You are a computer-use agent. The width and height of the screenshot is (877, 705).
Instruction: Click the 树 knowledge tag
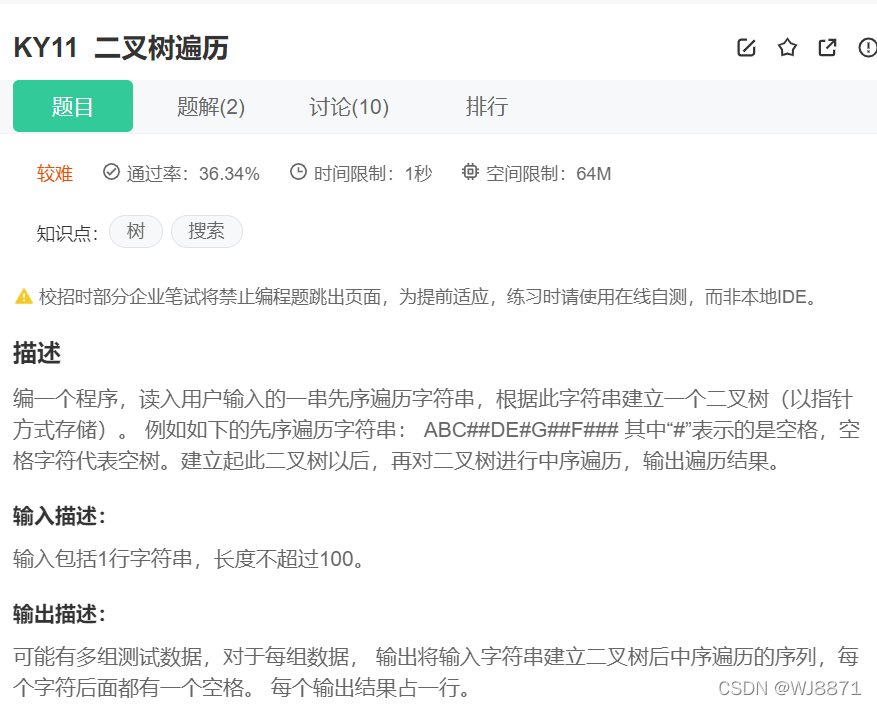(x=136, y=231)
